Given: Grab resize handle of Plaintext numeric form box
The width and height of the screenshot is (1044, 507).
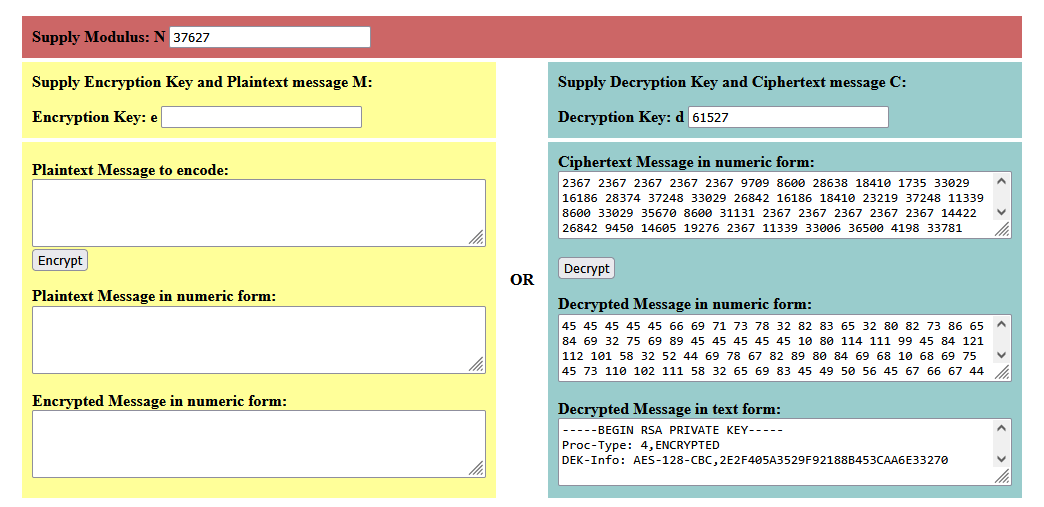Looking at the screenshot, I should tap(477, 364).
